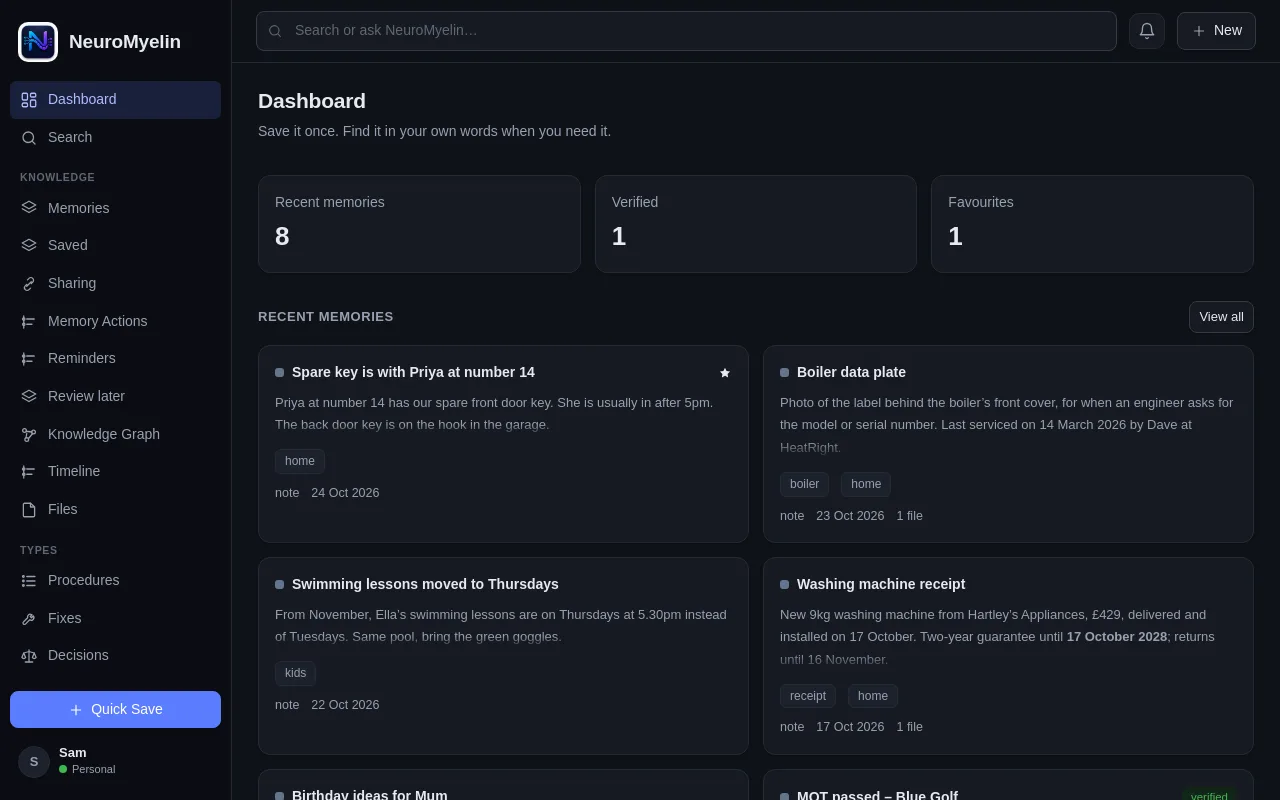Image resolution: width=1280 pixels, height=800 pixels.
Task: Open Sam's account avatar
Action: click(x=34, y=762)
